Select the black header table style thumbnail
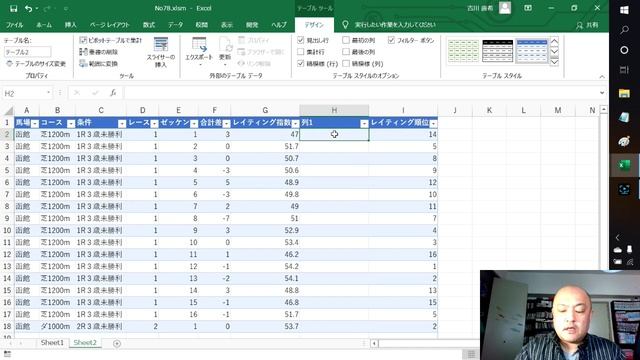Screen dimensions: 640x360 coord(497,51)
